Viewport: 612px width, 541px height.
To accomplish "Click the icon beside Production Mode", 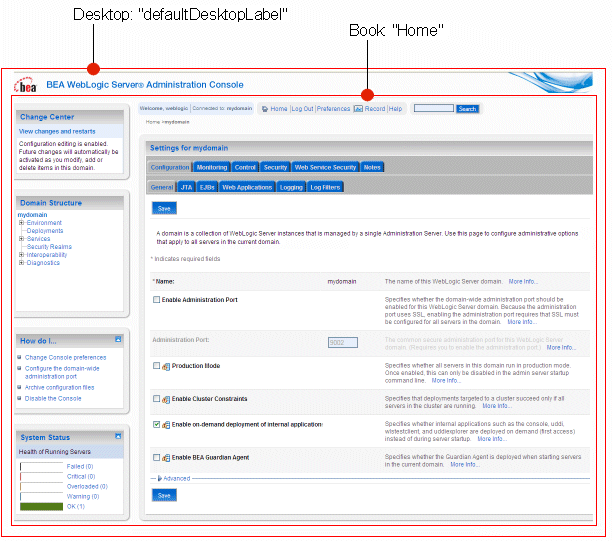I will [166, 366].
